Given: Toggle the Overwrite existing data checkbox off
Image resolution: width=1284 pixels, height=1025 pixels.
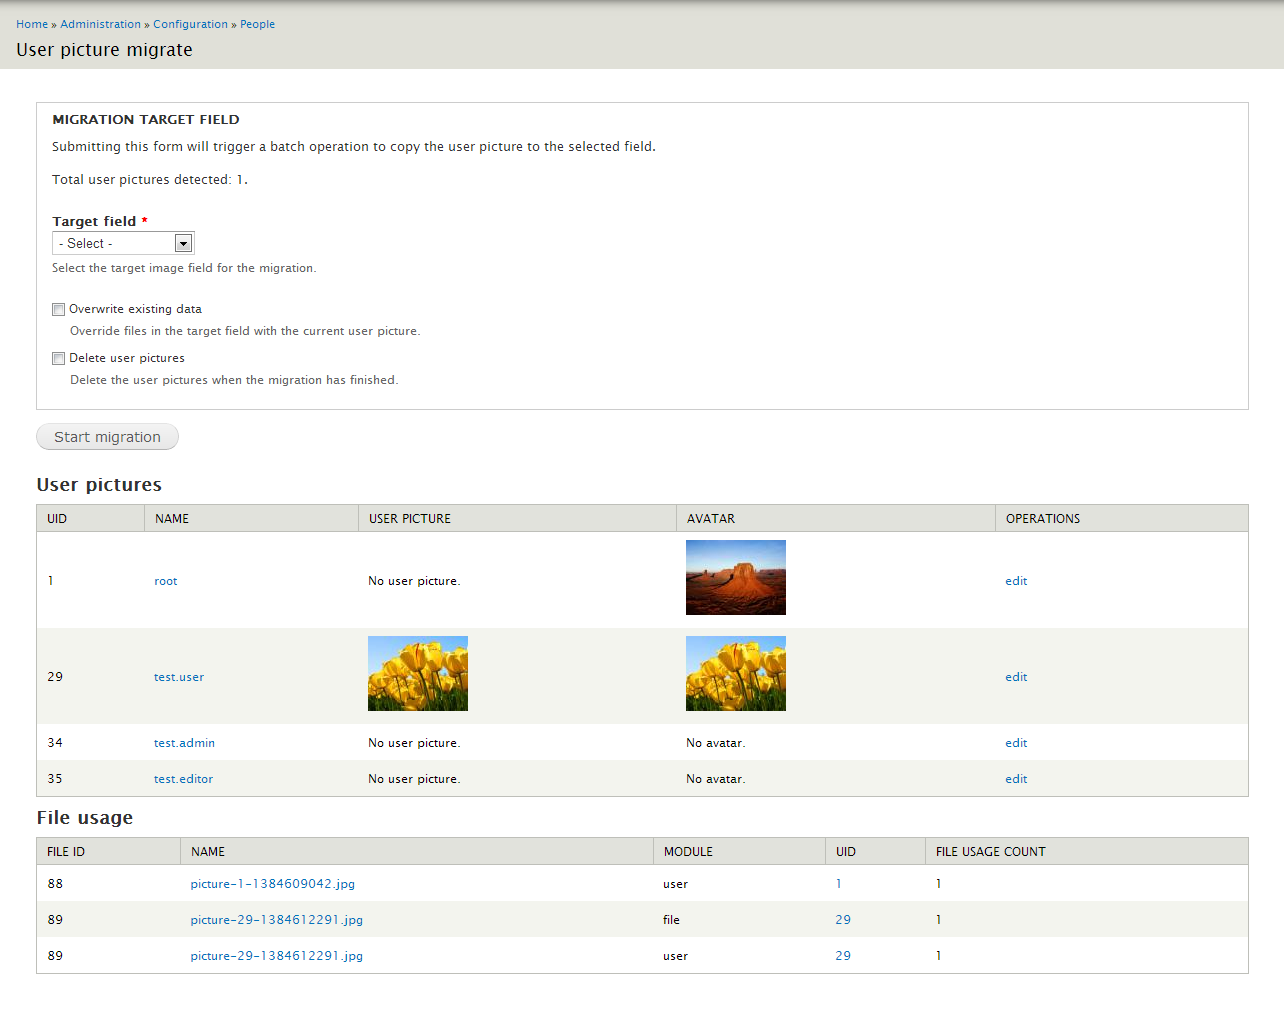Looking at the screenshot, I should point(58,309).
